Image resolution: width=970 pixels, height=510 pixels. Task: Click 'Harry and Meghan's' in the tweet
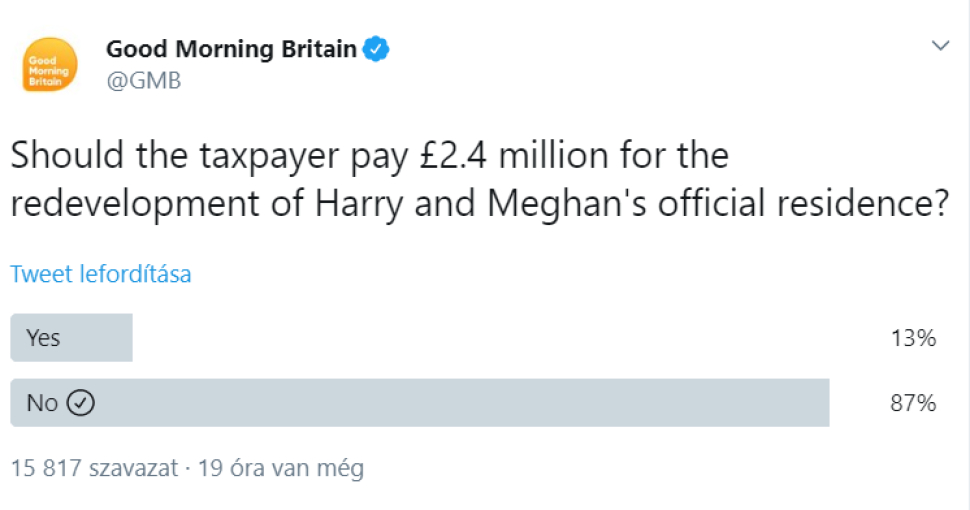480,204
